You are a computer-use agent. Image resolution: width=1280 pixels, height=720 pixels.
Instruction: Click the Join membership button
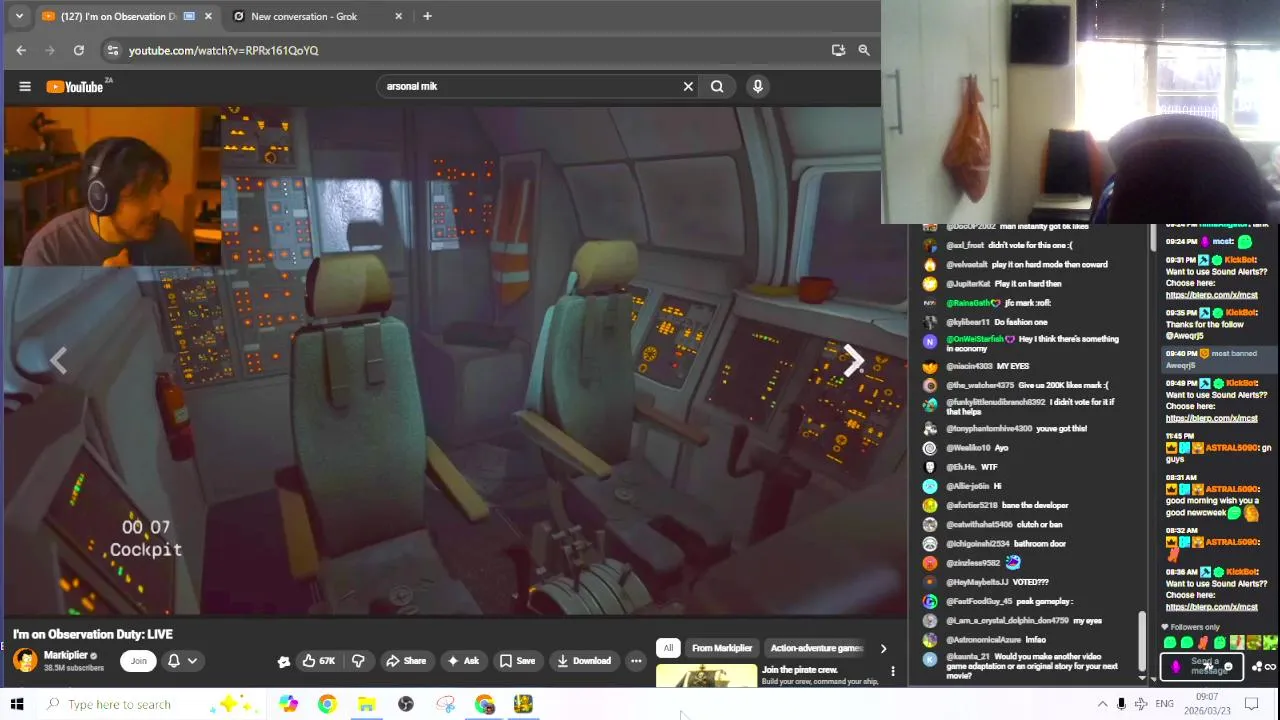[x=139, y=661]
